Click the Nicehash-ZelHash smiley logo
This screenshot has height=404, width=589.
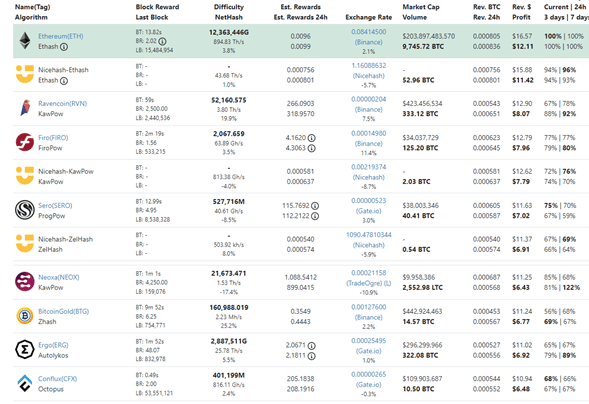(25, 243)
